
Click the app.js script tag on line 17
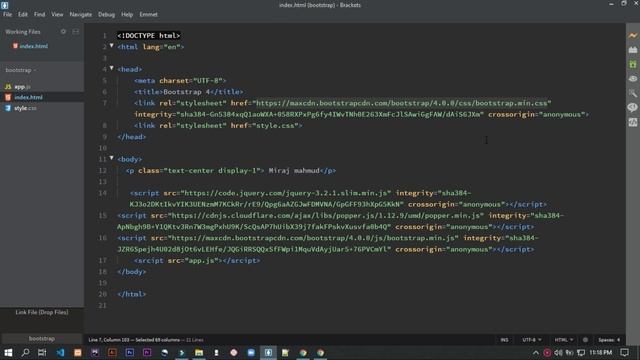click(197, 260)
